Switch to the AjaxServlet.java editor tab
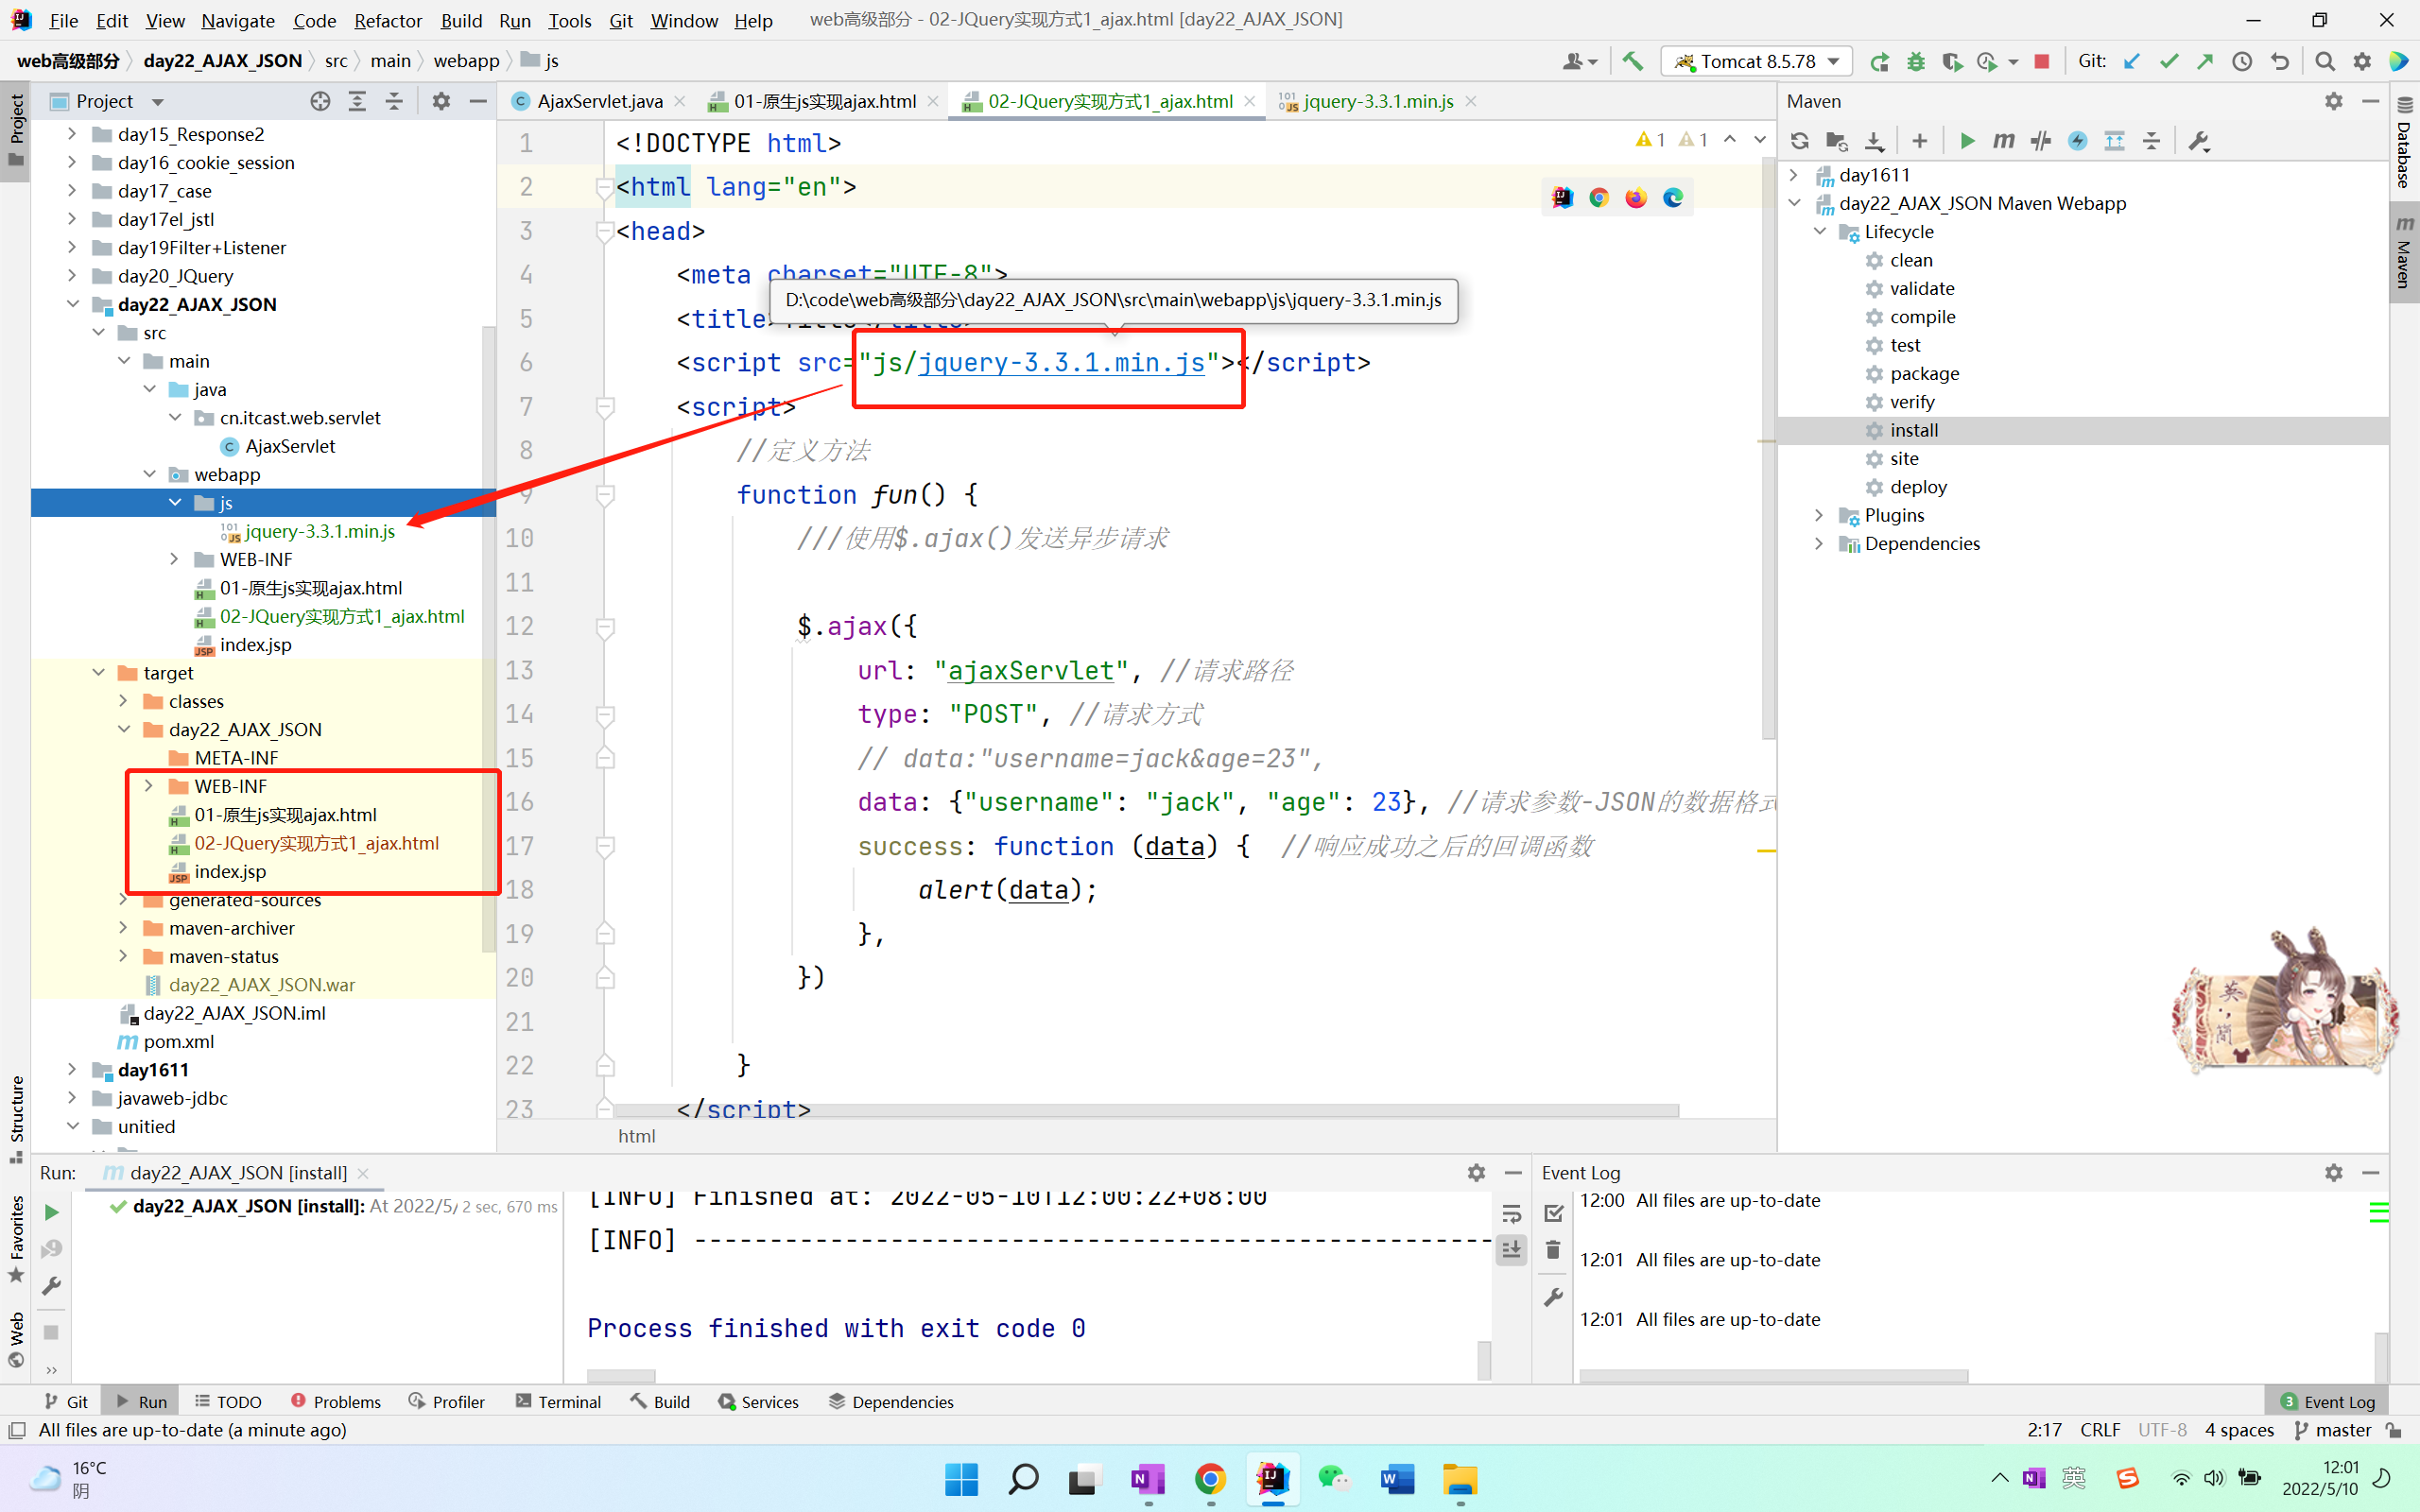This screenshot has height=1512, width=2420. click(x=598, y=101)
